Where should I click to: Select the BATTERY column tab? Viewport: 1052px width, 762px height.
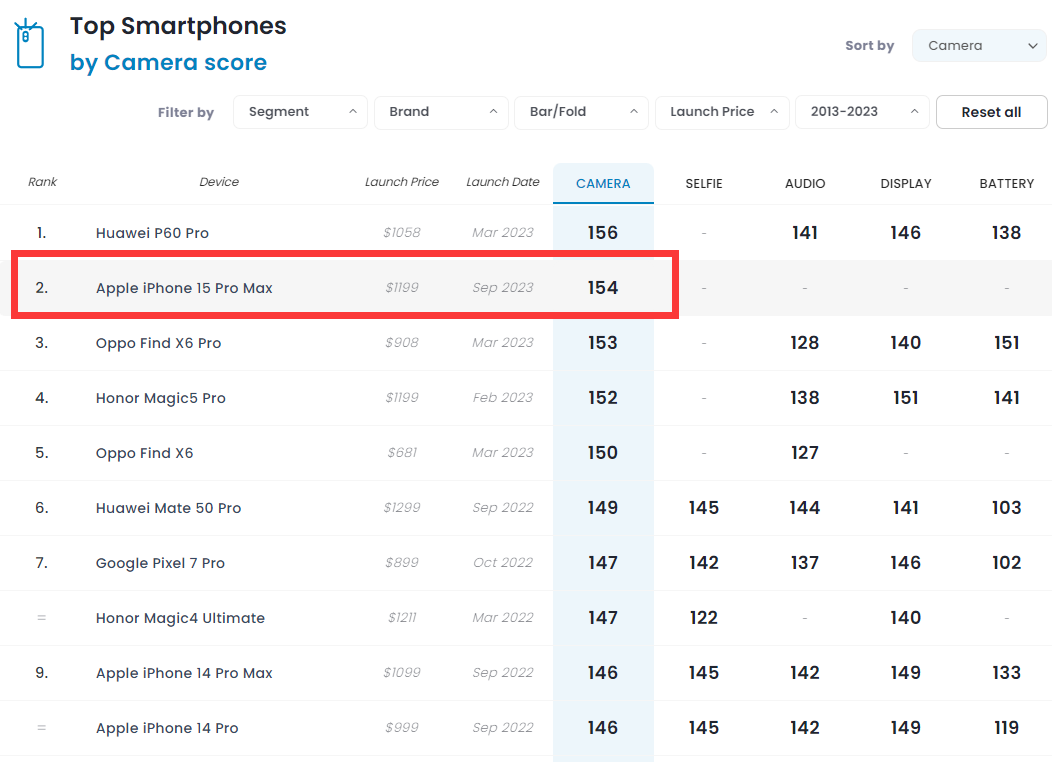pyautogui.click(x=1006, y=184)
